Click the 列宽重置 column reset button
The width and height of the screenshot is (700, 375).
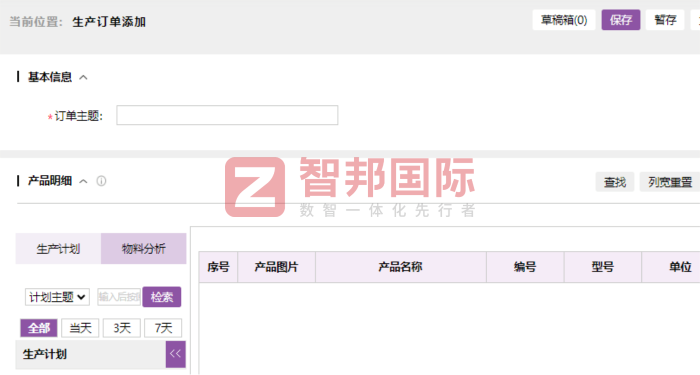tap(670, 182)
